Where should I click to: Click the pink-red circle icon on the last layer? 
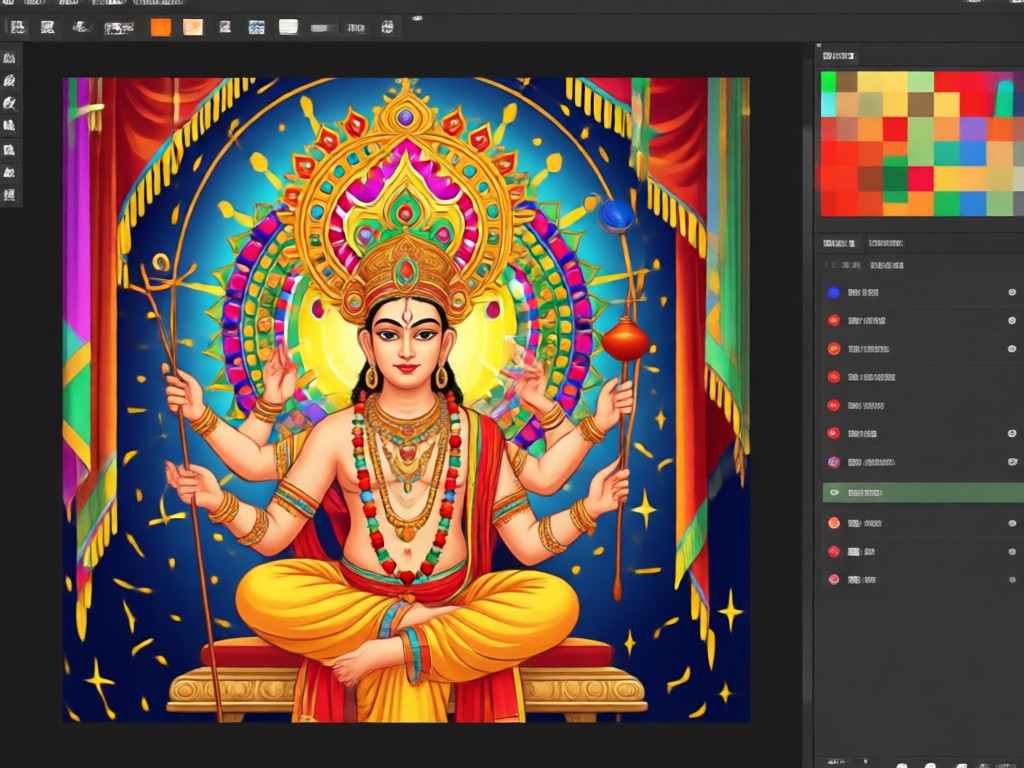point(833,579)
